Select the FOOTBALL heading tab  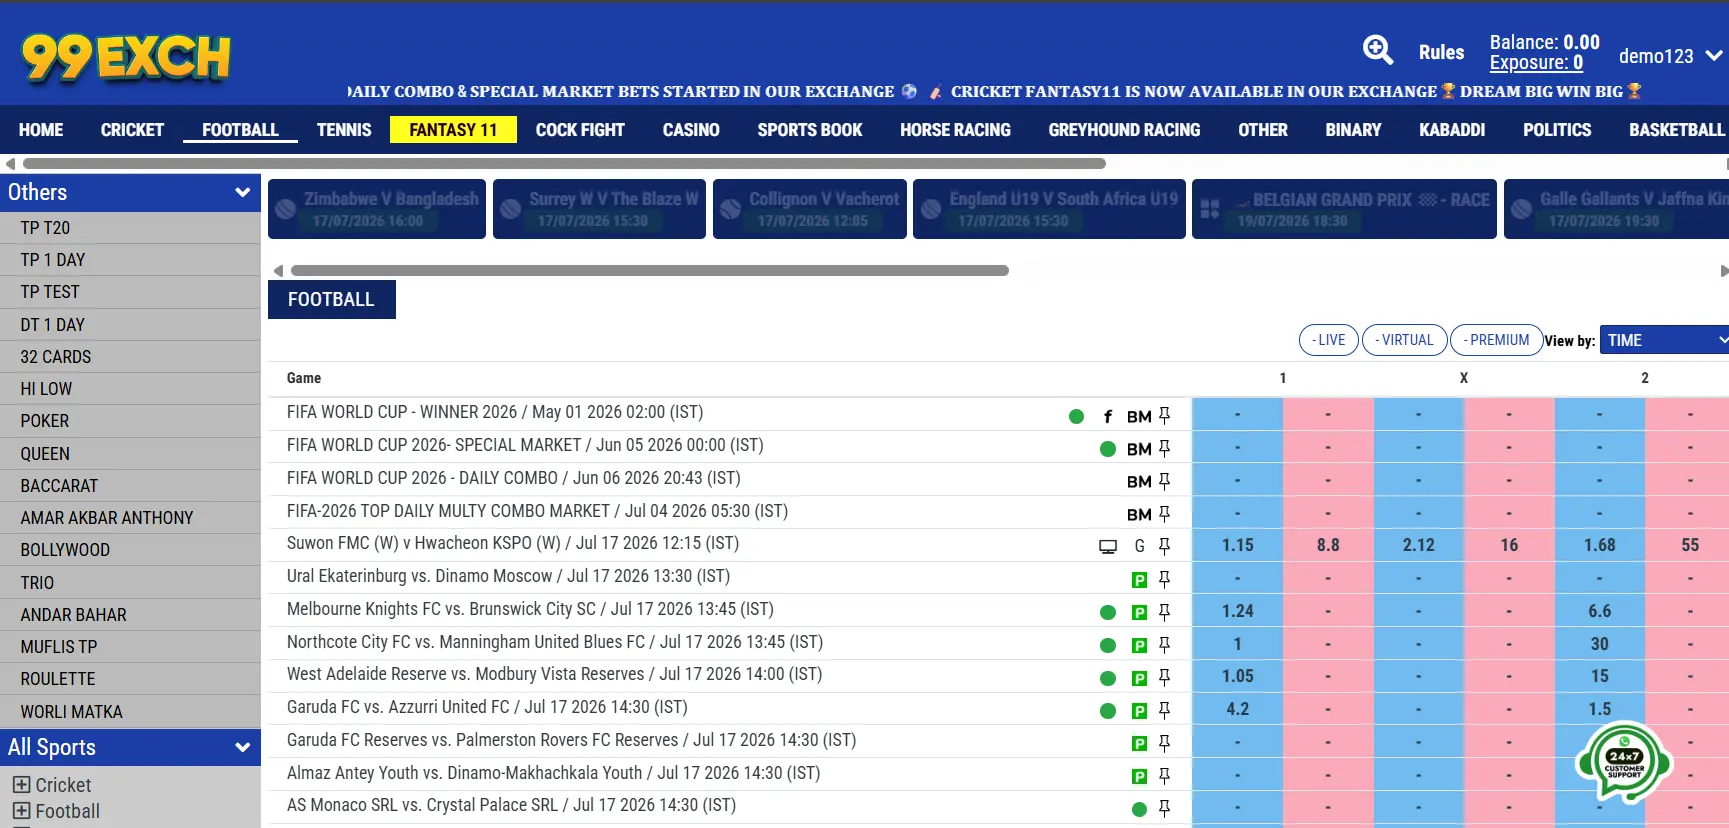[x=332, y=299]
